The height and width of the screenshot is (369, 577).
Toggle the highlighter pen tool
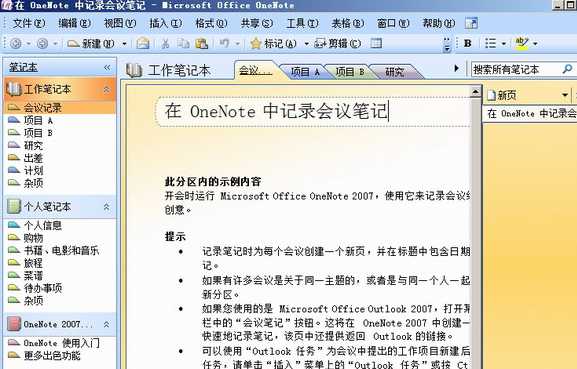click(x=522, y=43)
